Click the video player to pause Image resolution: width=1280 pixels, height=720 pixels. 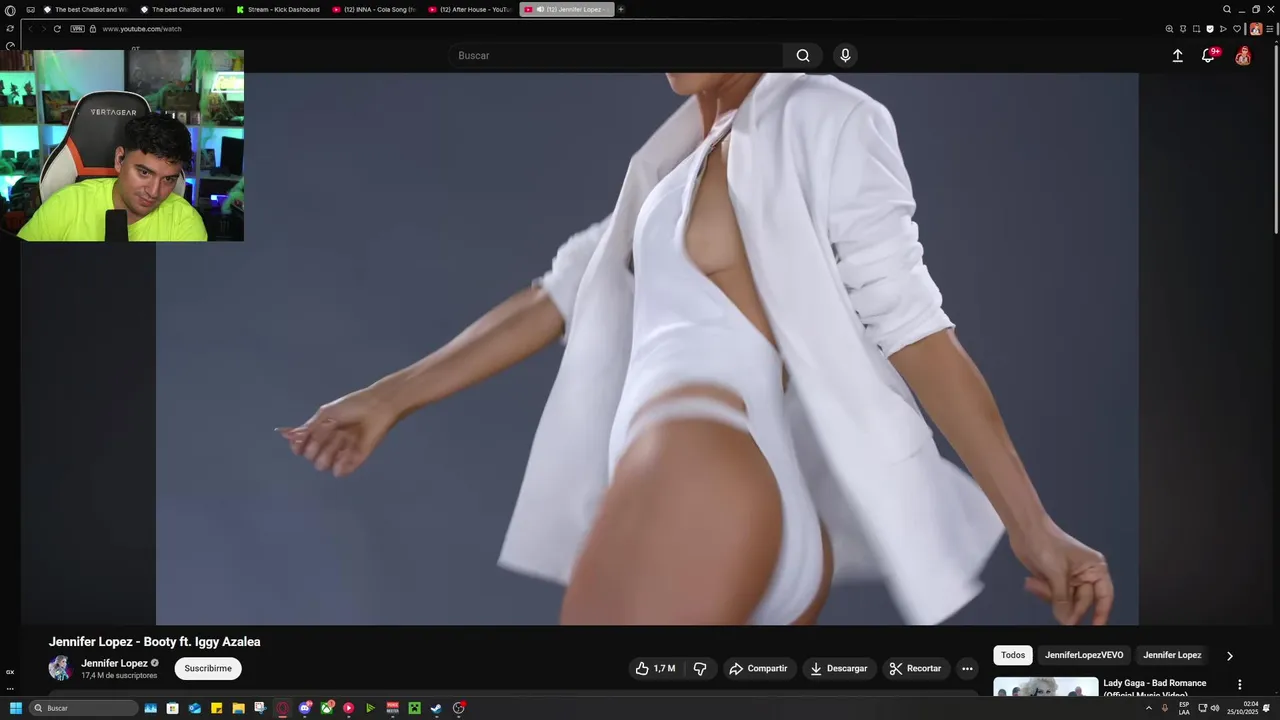pyautogui.click(x=647, y=348)
